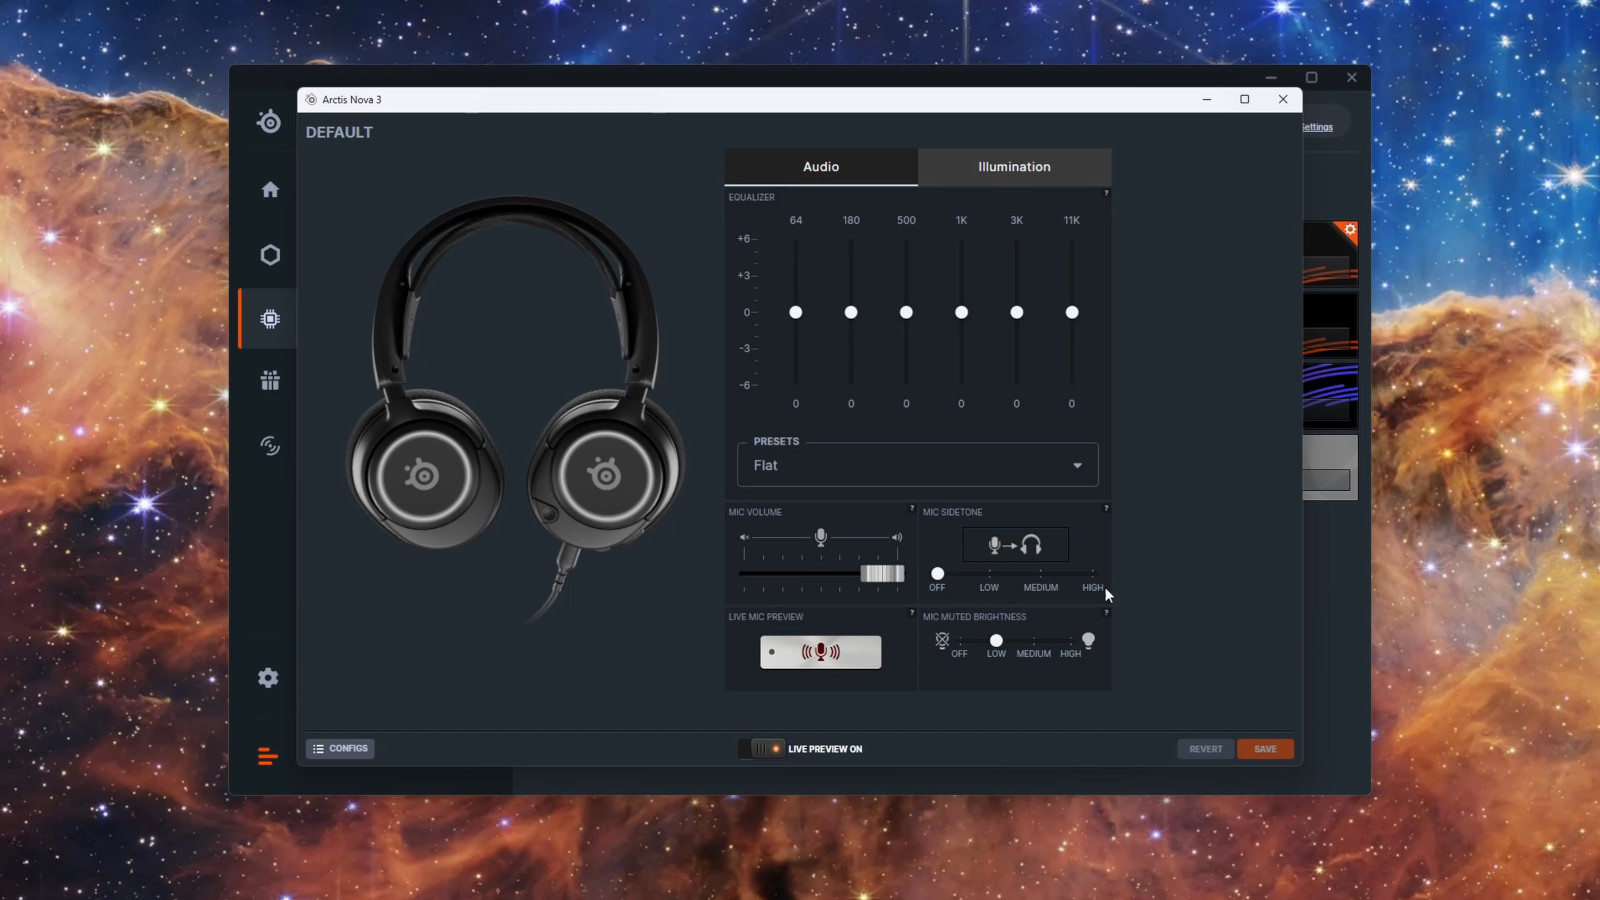Click the Equalizer help question mark

click(1106, 193)
